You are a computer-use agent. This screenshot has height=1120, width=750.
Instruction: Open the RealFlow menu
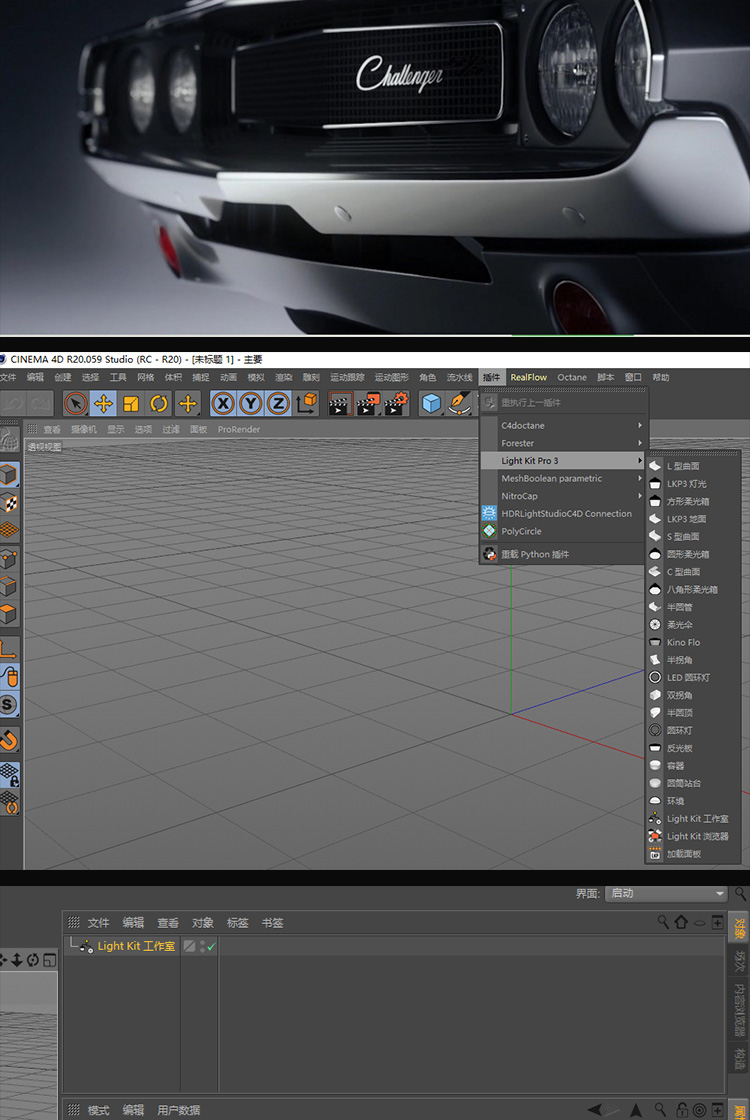528,377
